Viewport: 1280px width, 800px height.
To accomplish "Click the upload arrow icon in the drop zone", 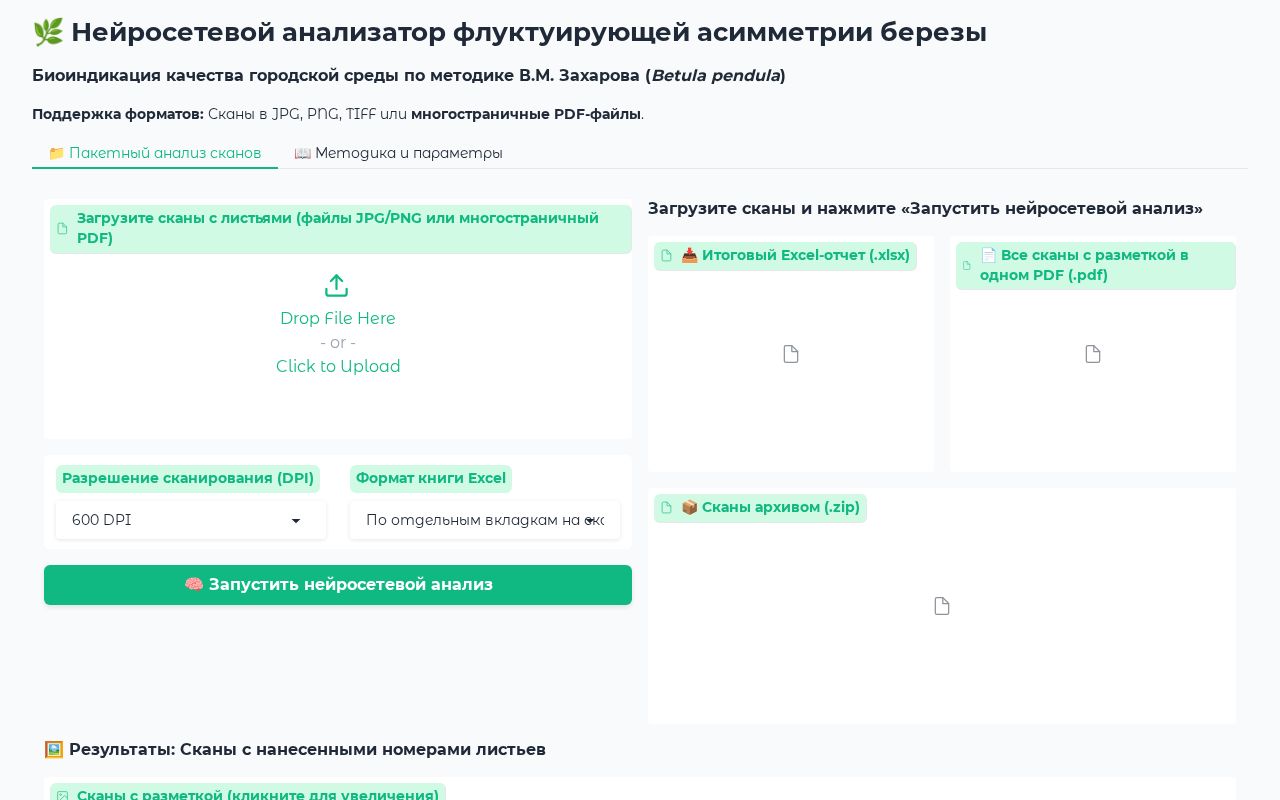I will coord(337,286).
